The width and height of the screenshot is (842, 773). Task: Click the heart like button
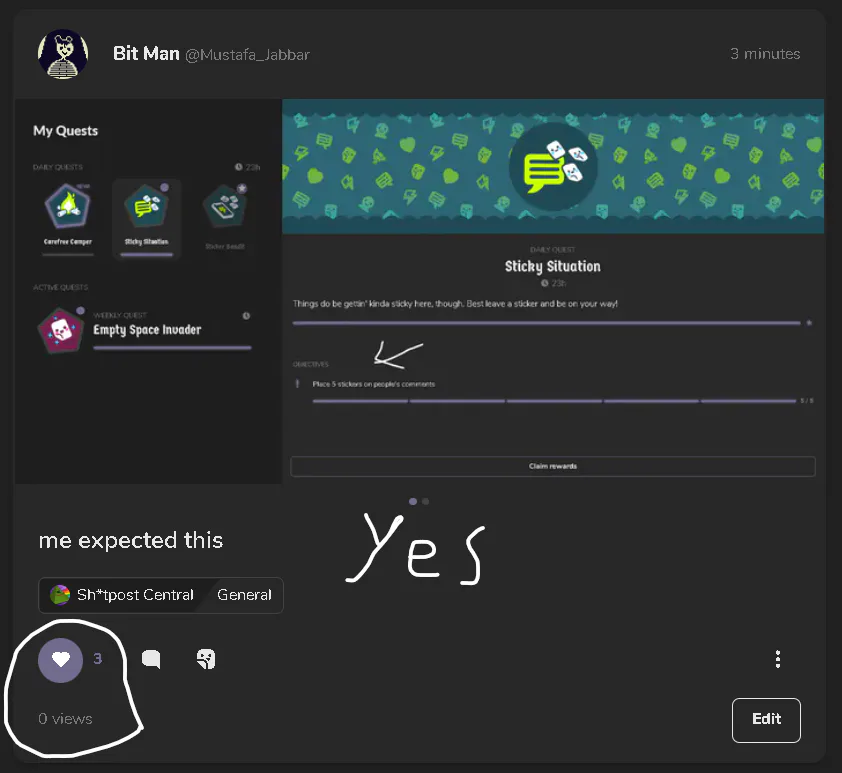(61, 660)
